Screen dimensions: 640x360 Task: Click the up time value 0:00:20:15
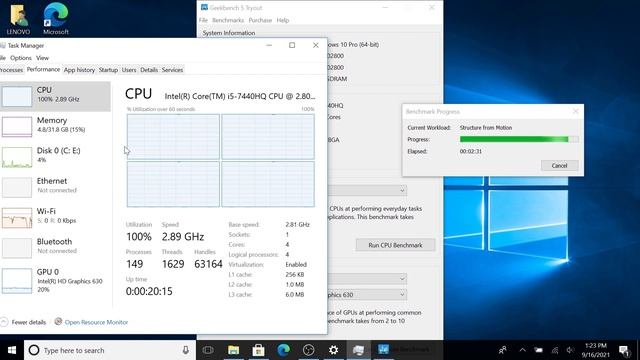click(149, 291)
